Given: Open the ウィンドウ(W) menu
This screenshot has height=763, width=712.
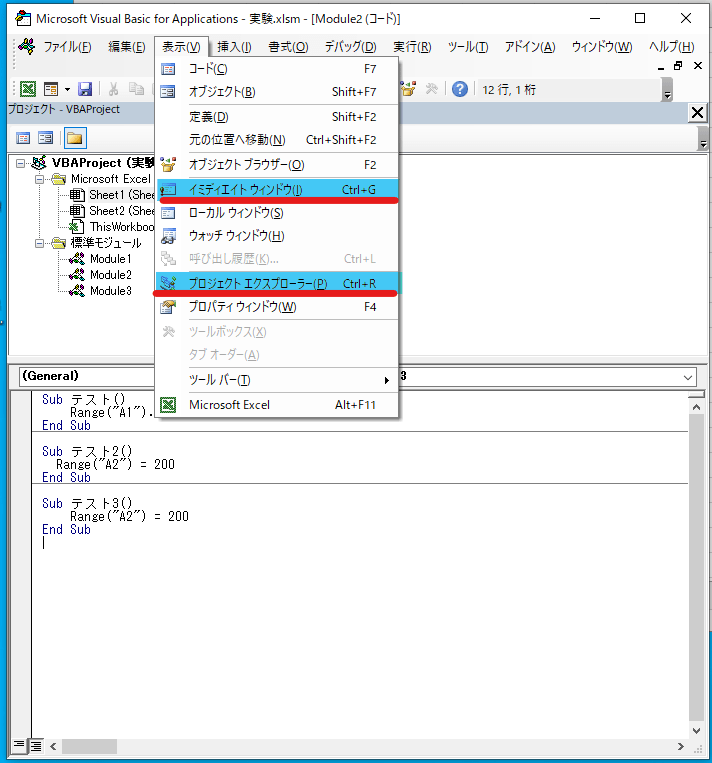Looking at the screenshot, I should click(x=602, y=47).
